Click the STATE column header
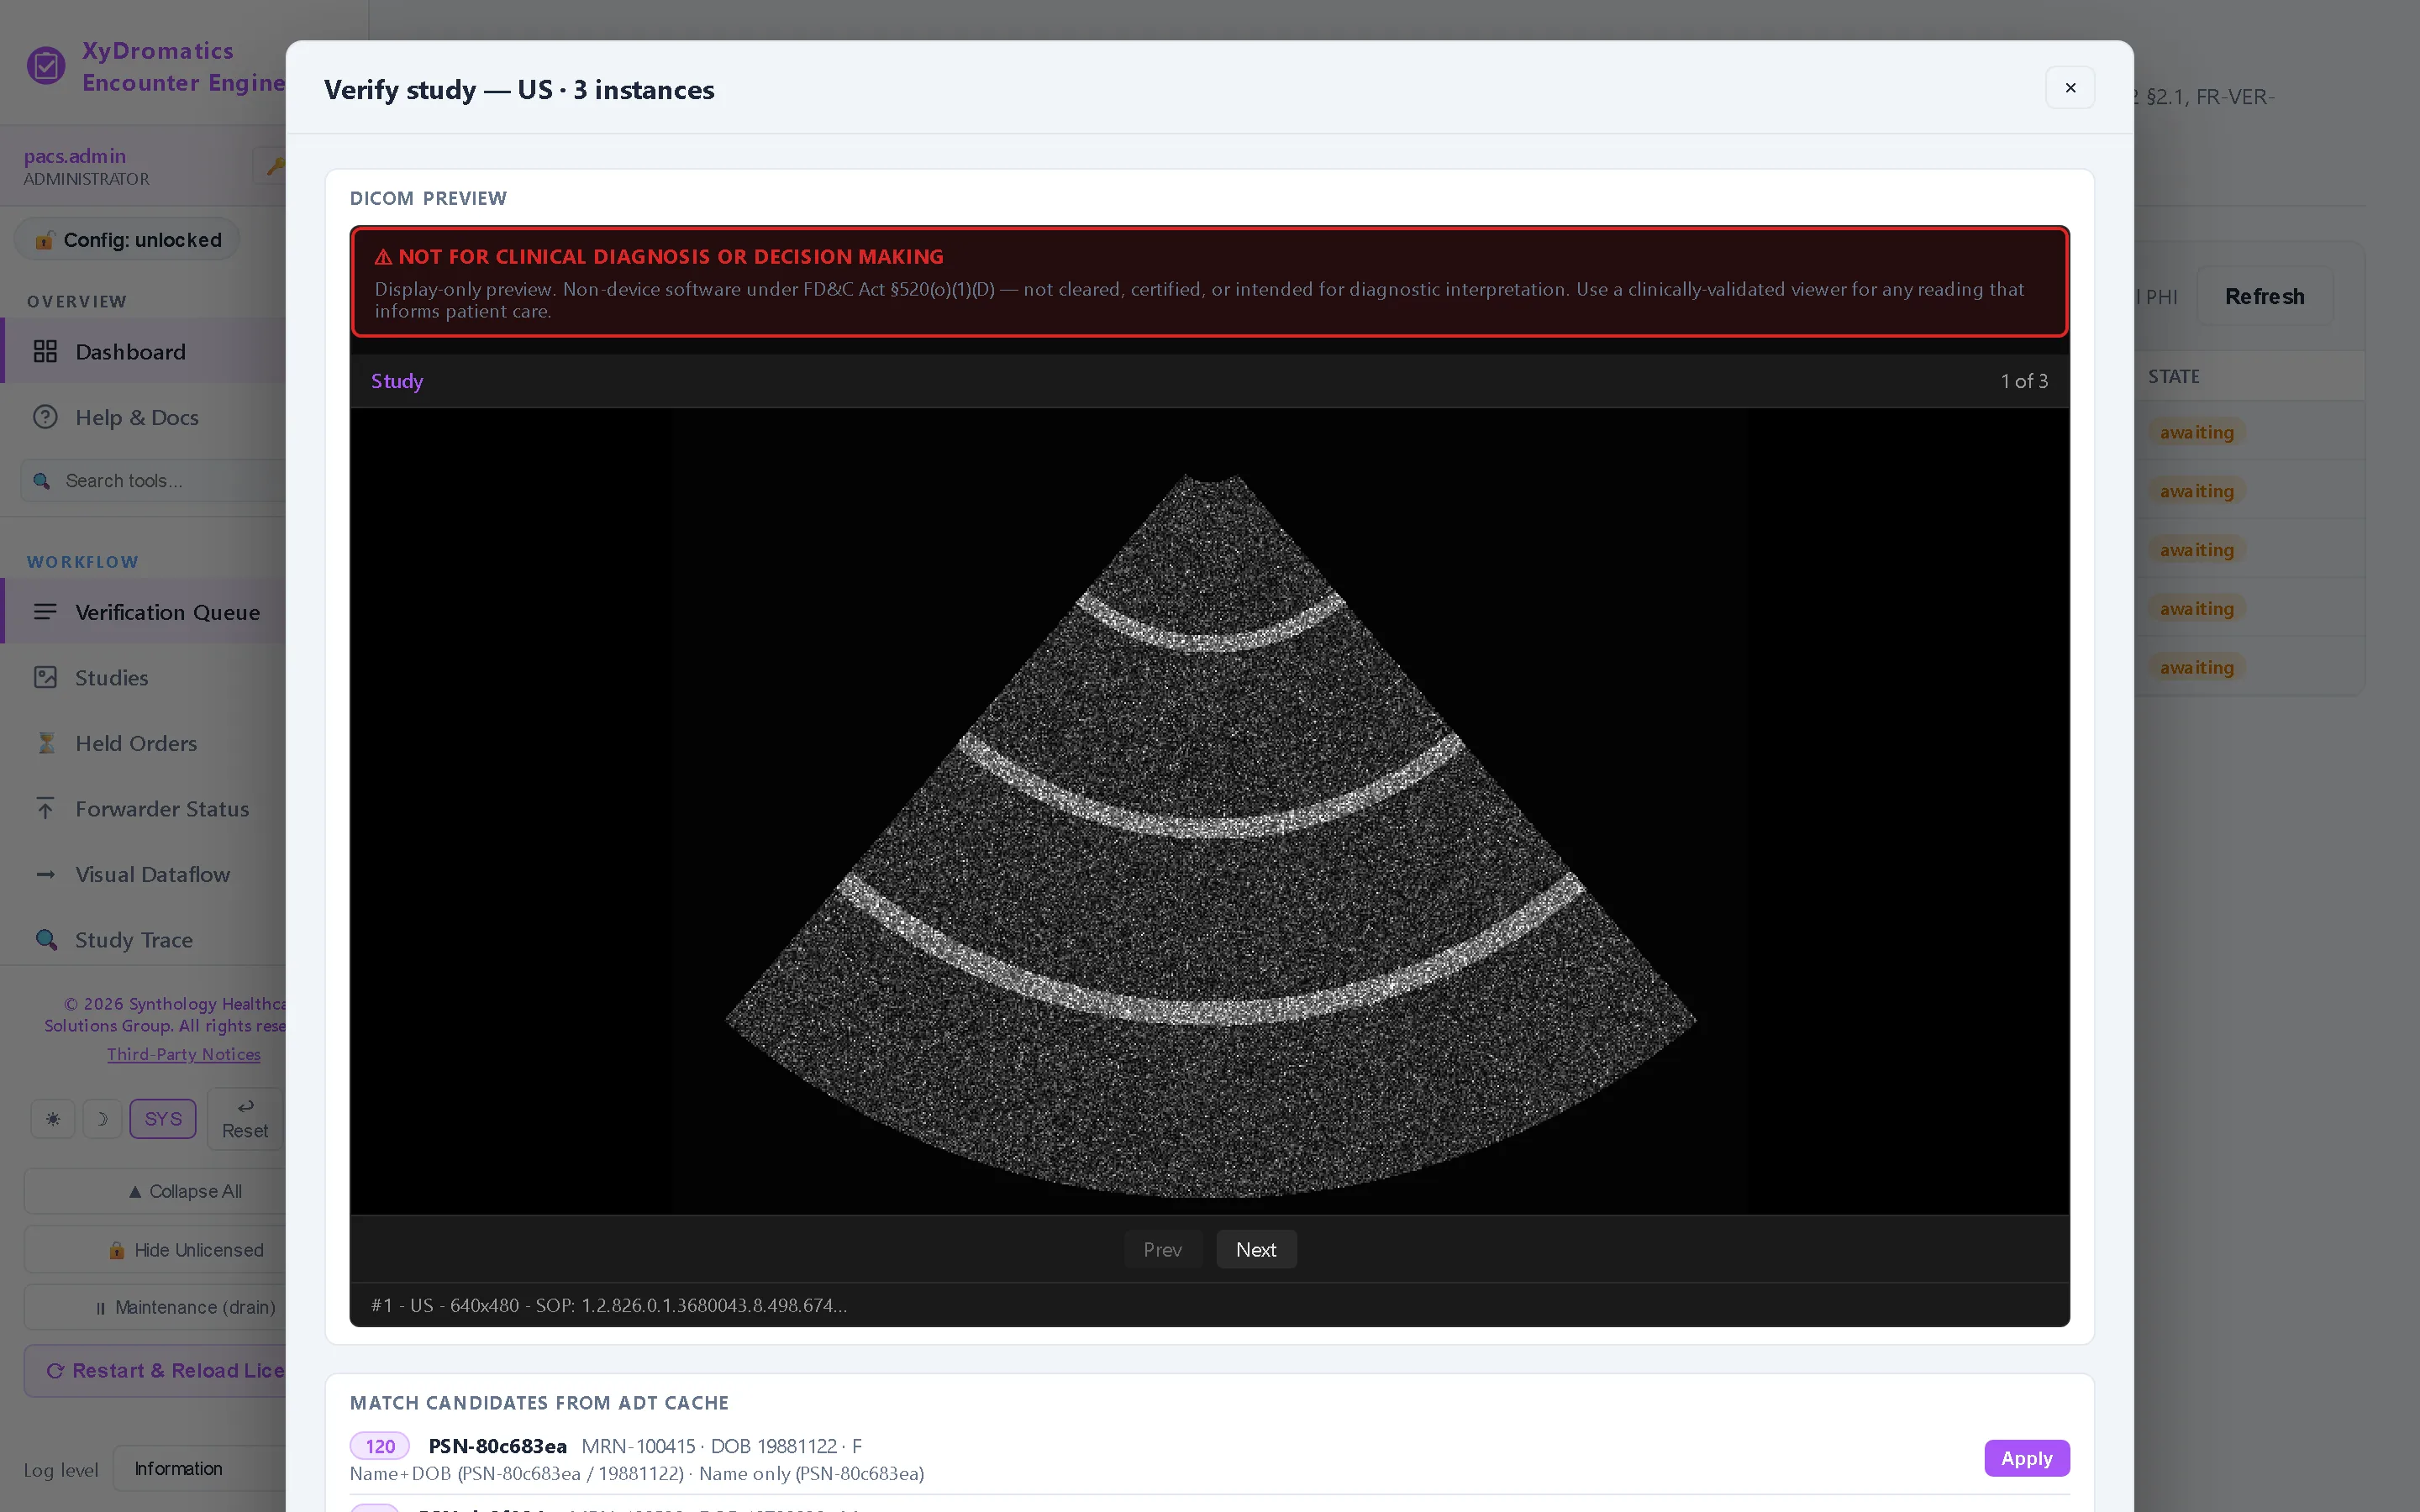The image size is (2420, 1512). [2173, 376]
